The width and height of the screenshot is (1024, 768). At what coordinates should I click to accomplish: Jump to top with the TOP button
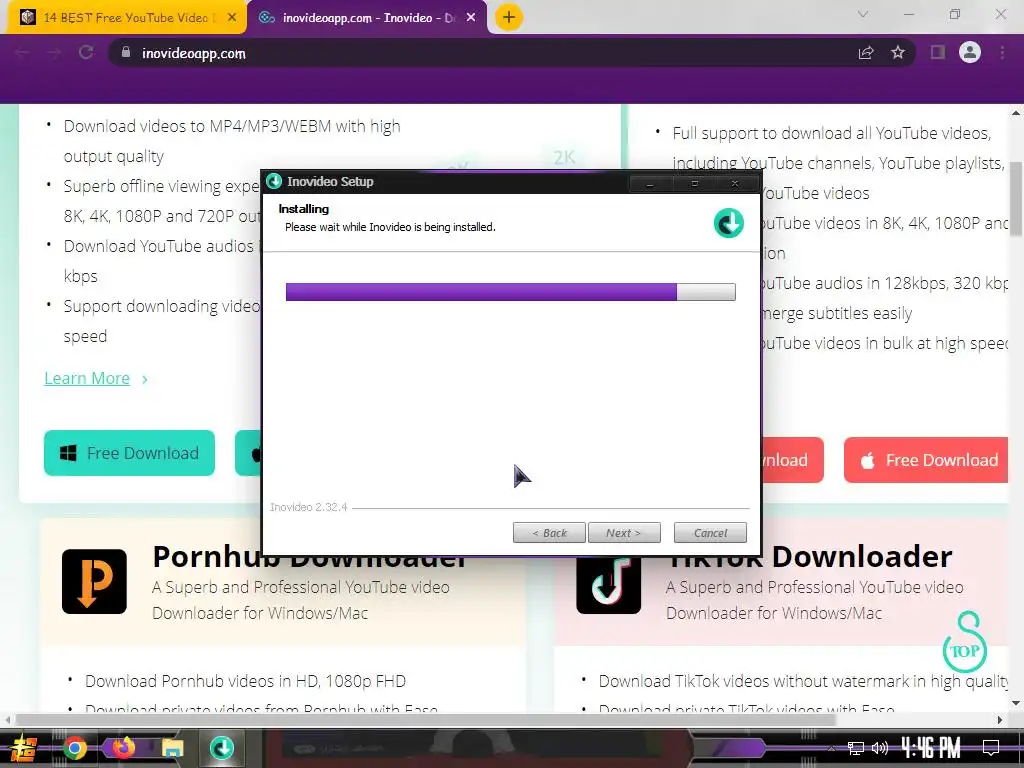click(x=965, y=643)
